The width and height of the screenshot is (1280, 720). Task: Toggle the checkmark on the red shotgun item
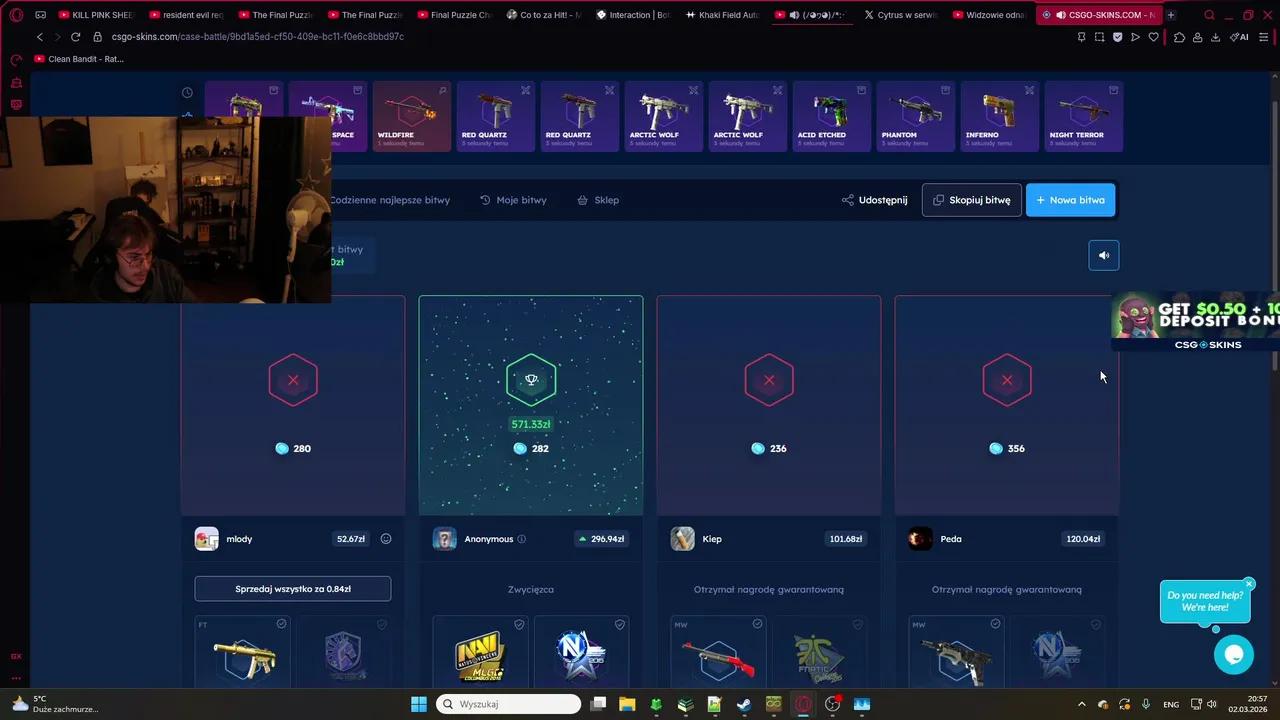pos(757,624)
